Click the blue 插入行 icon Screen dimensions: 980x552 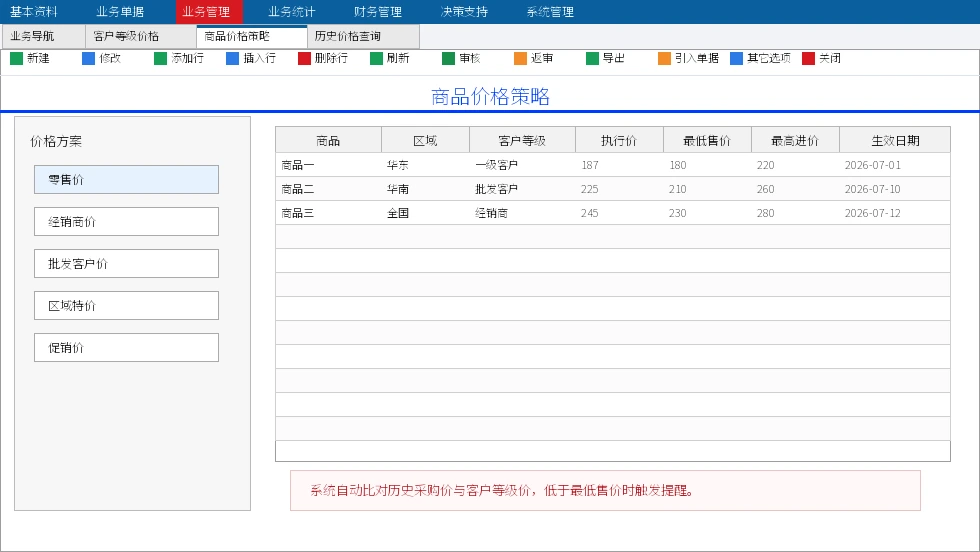click(x=232, y=58)
